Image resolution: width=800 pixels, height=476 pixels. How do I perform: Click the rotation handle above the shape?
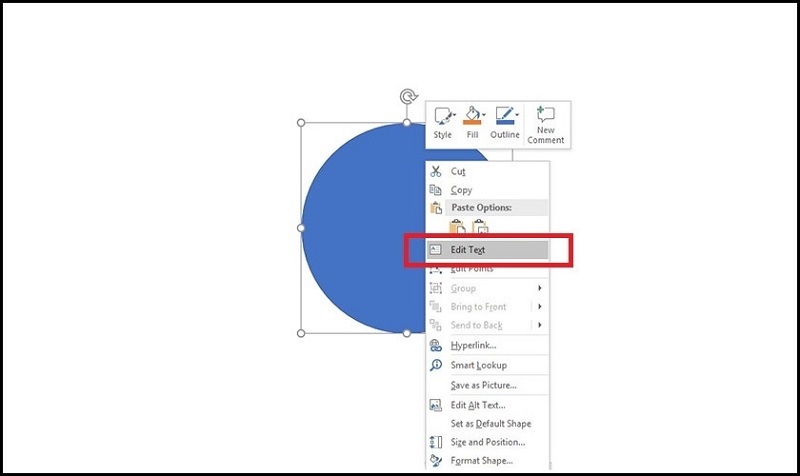pos(407,97)
